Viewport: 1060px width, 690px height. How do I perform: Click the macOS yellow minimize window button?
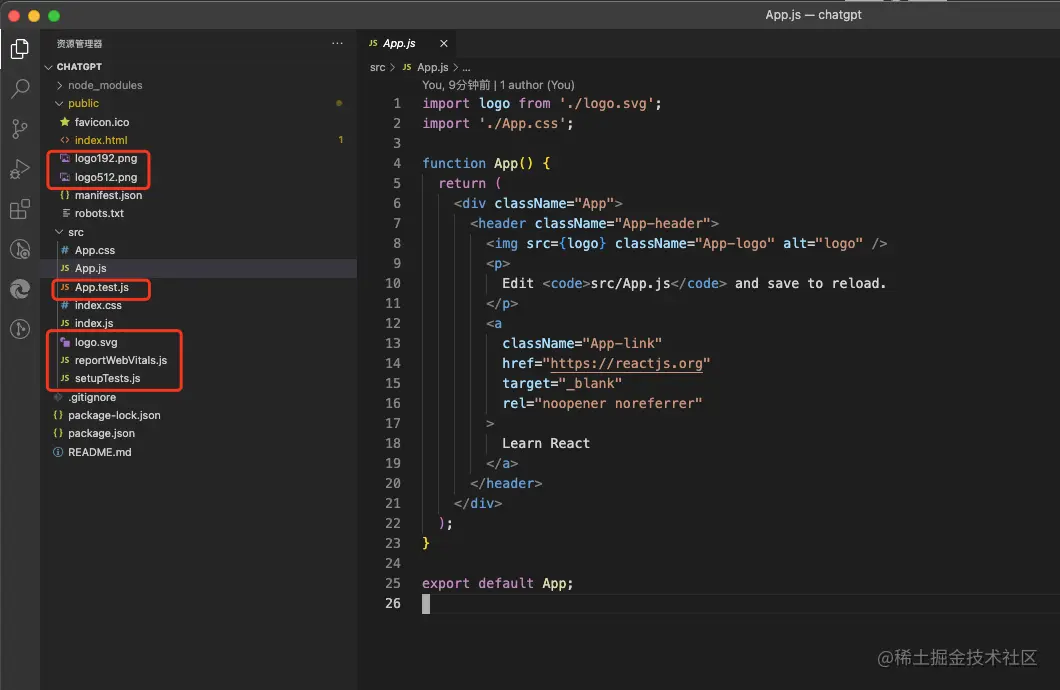(34, 16)
